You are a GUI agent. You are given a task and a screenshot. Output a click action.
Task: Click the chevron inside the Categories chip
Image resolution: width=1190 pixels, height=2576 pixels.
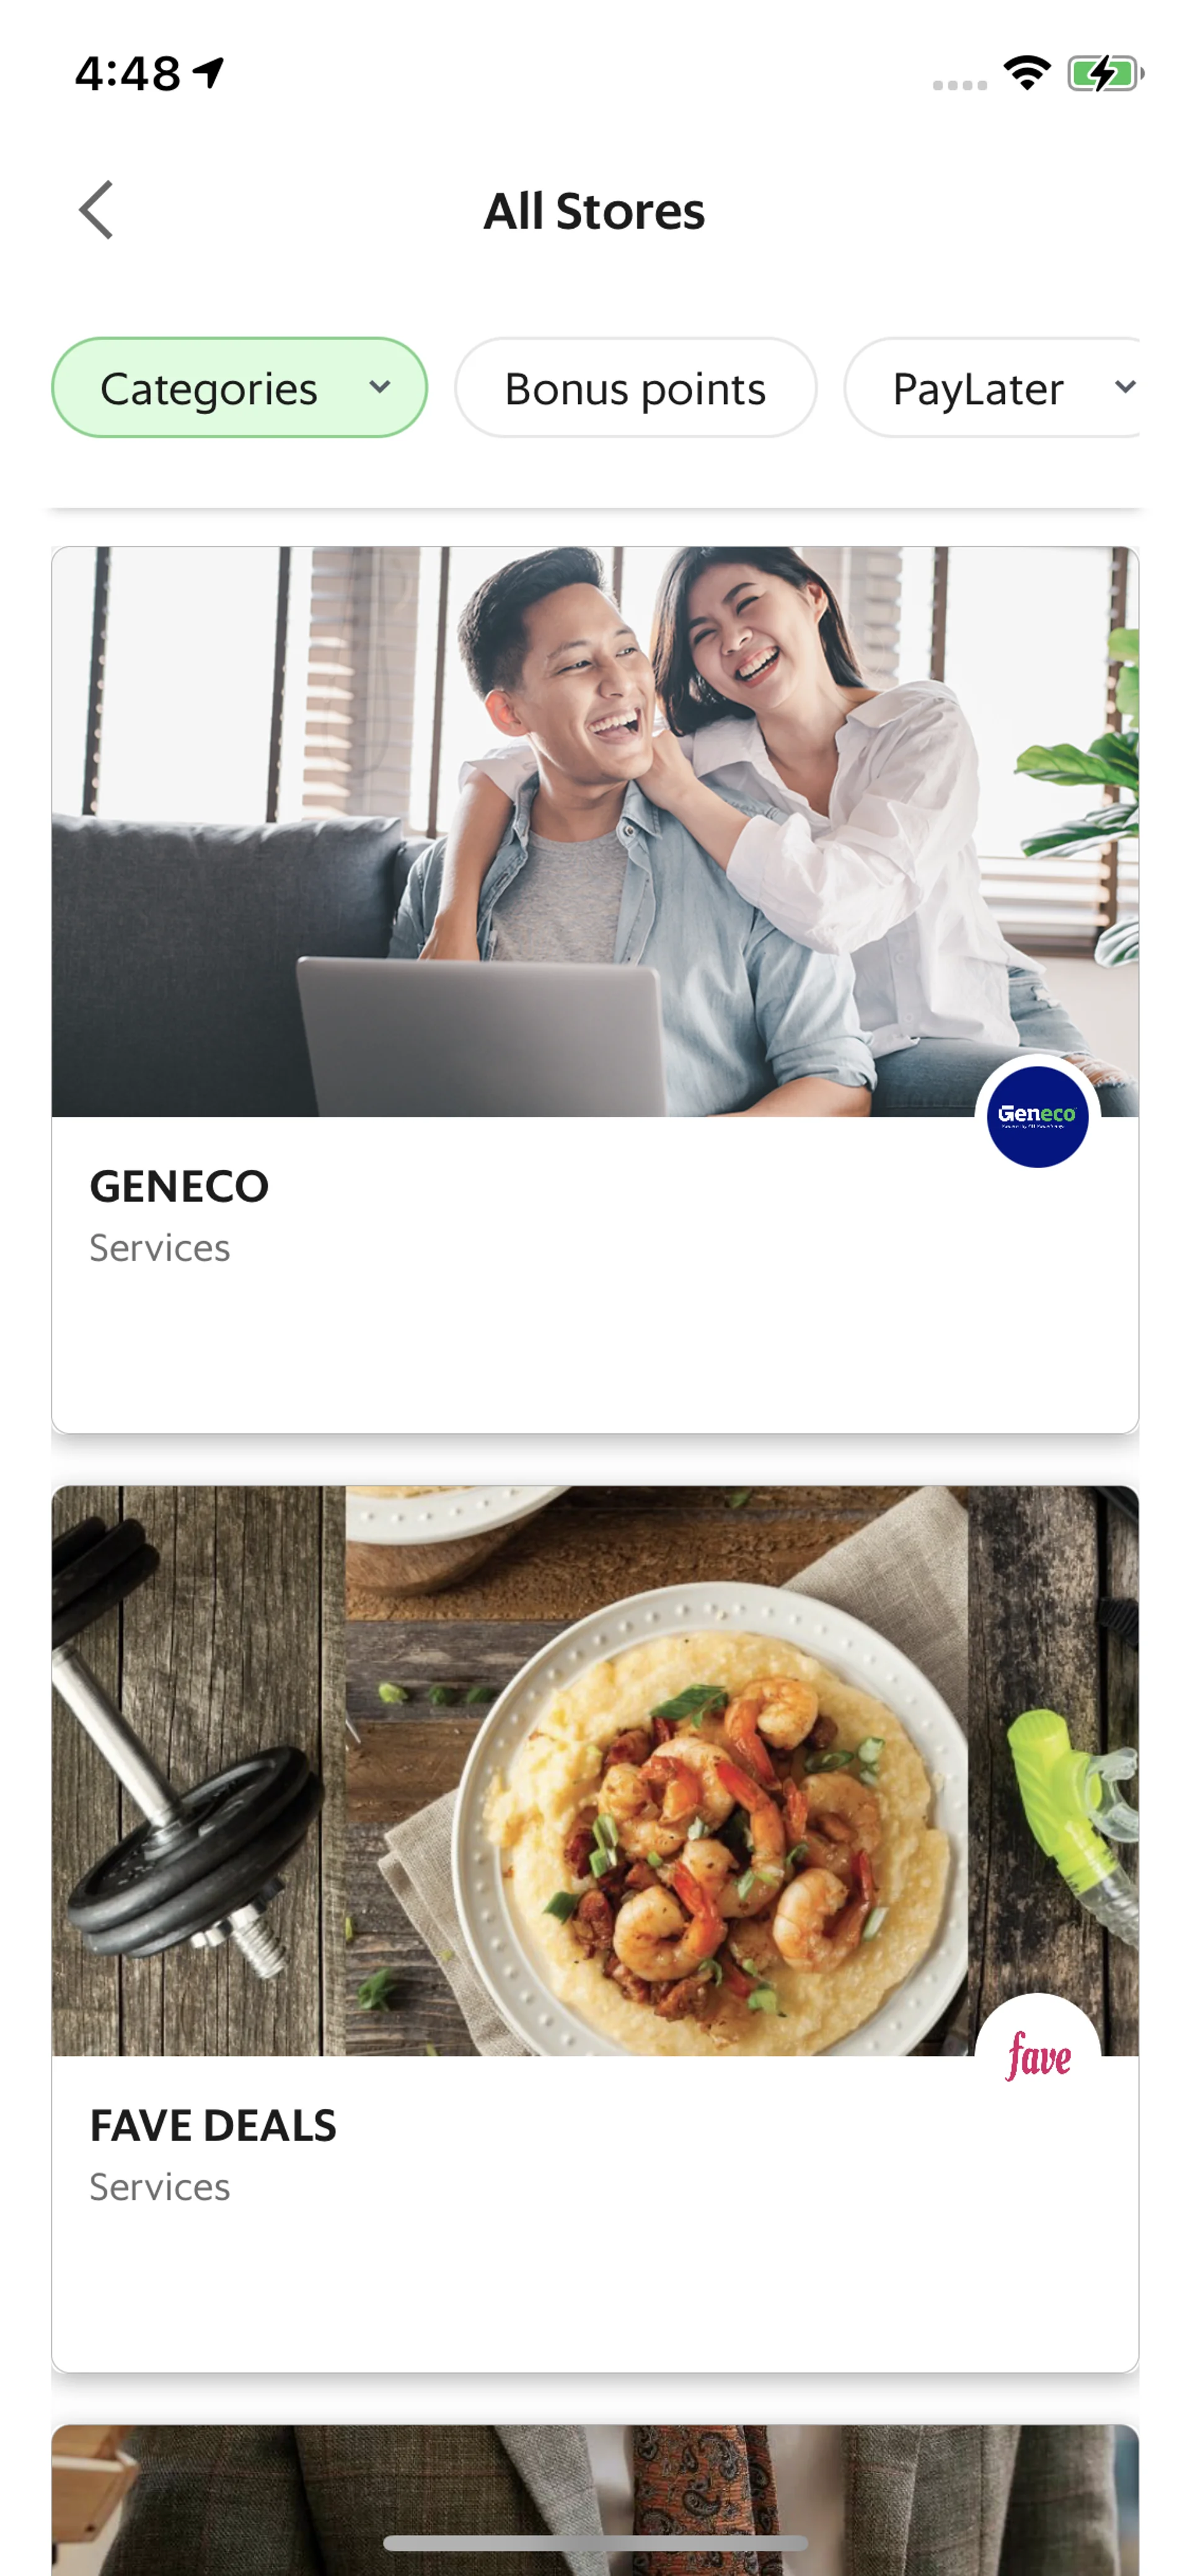379,388
